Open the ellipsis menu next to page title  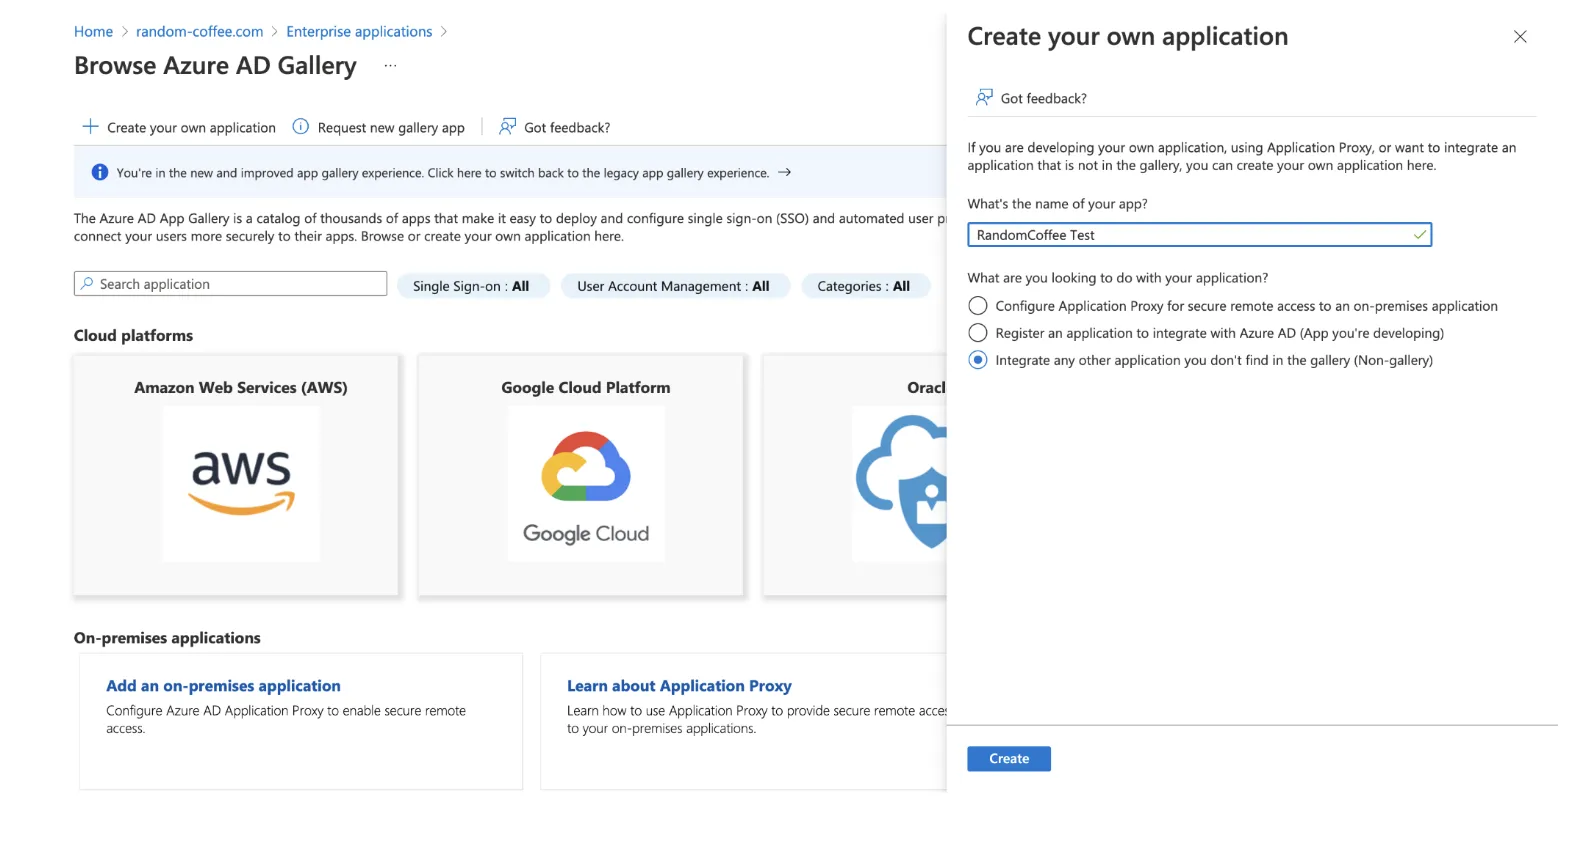[390, 66]
